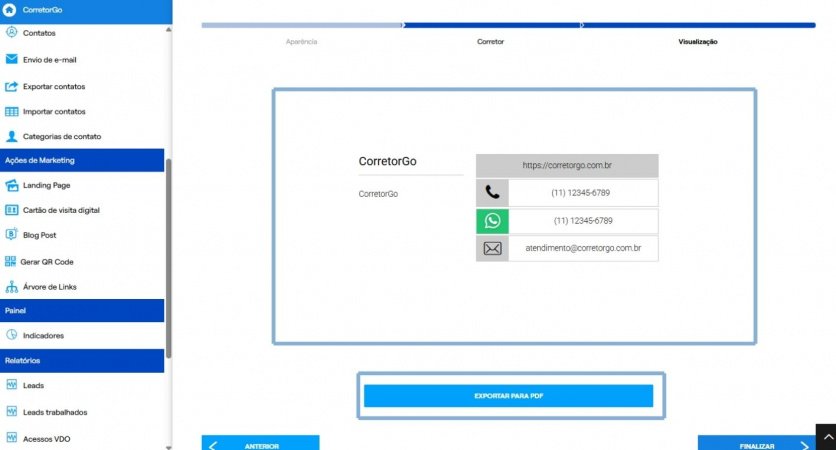Viewport: 836px width, 450px height.
Task: Click the mail envelope icon on card
Action: [492, 248]
